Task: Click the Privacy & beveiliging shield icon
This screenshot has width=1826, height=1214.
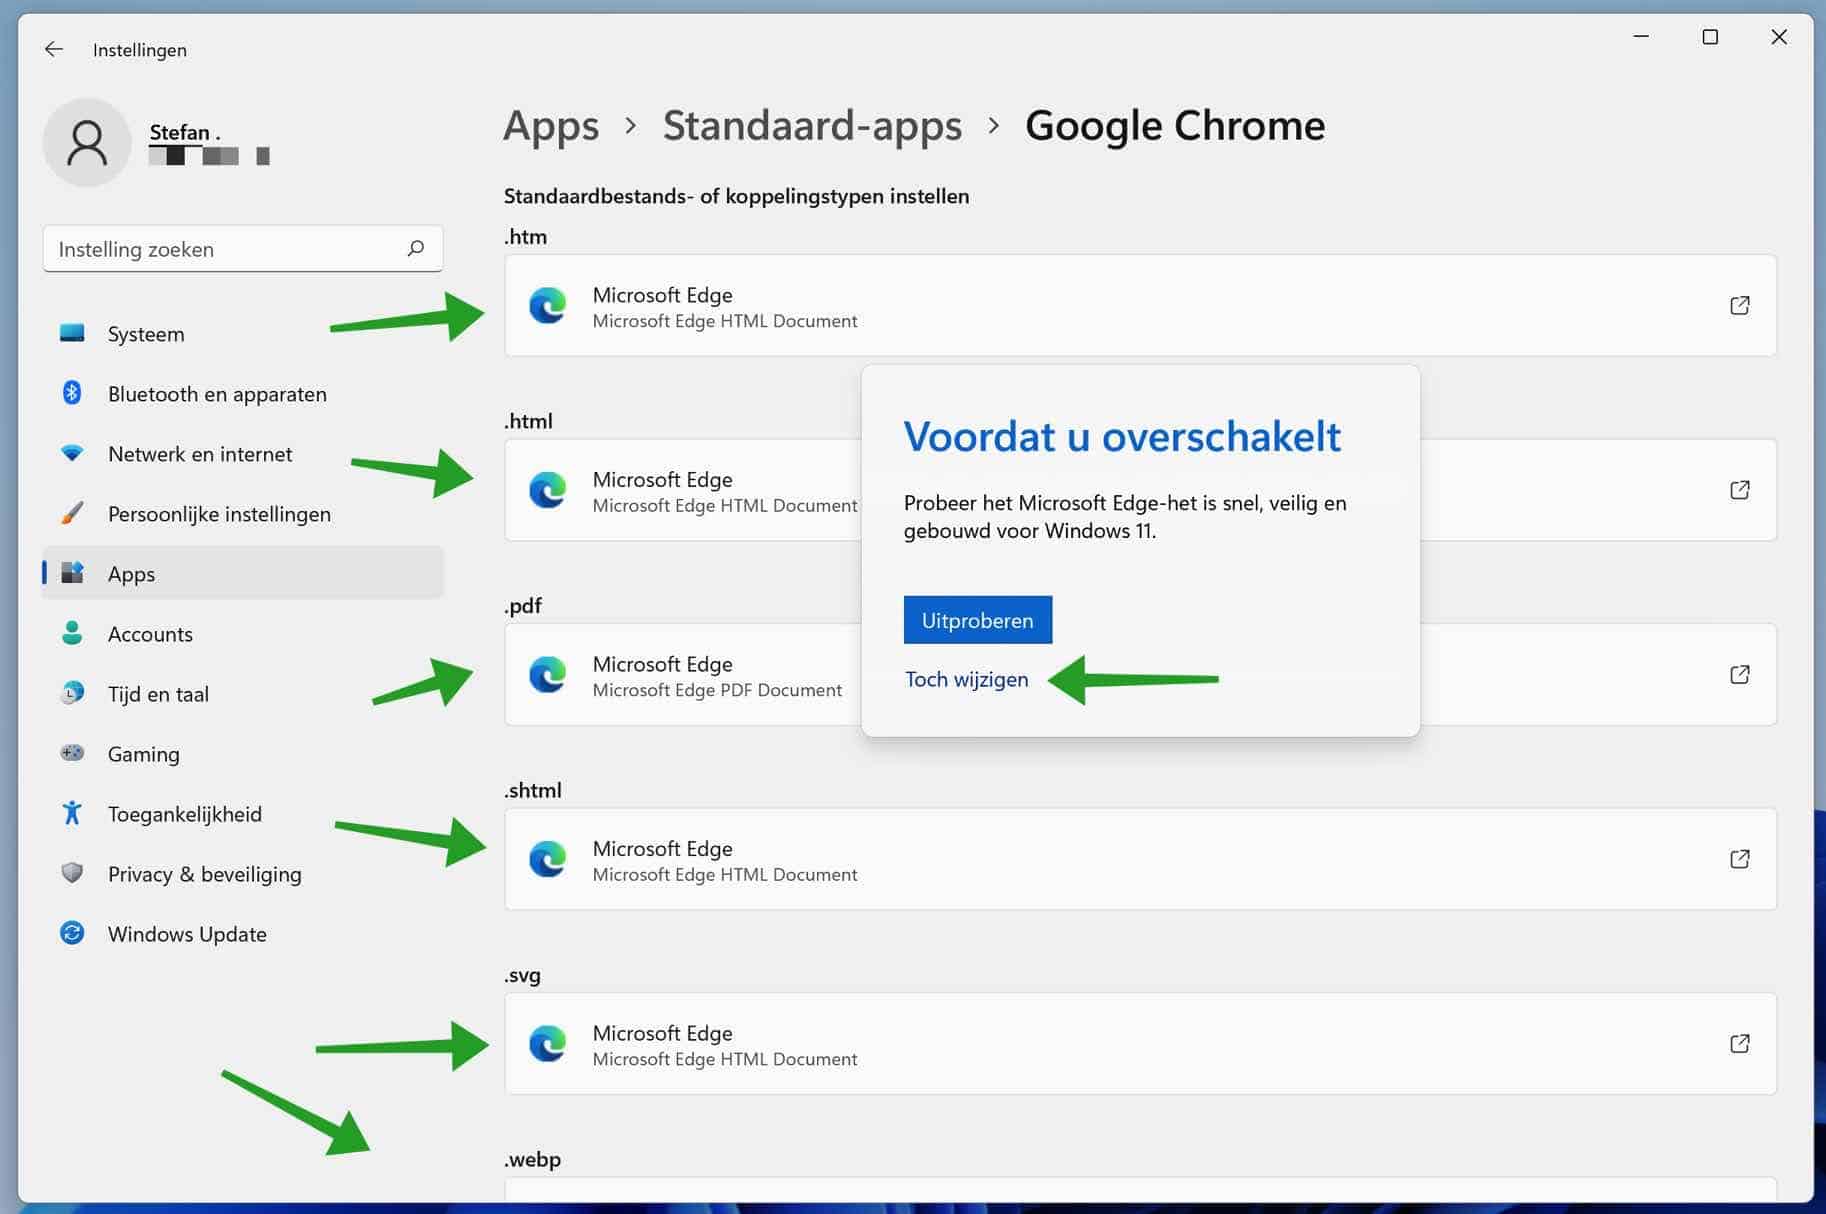Action: pyautogui.click(x=71, y=873)
